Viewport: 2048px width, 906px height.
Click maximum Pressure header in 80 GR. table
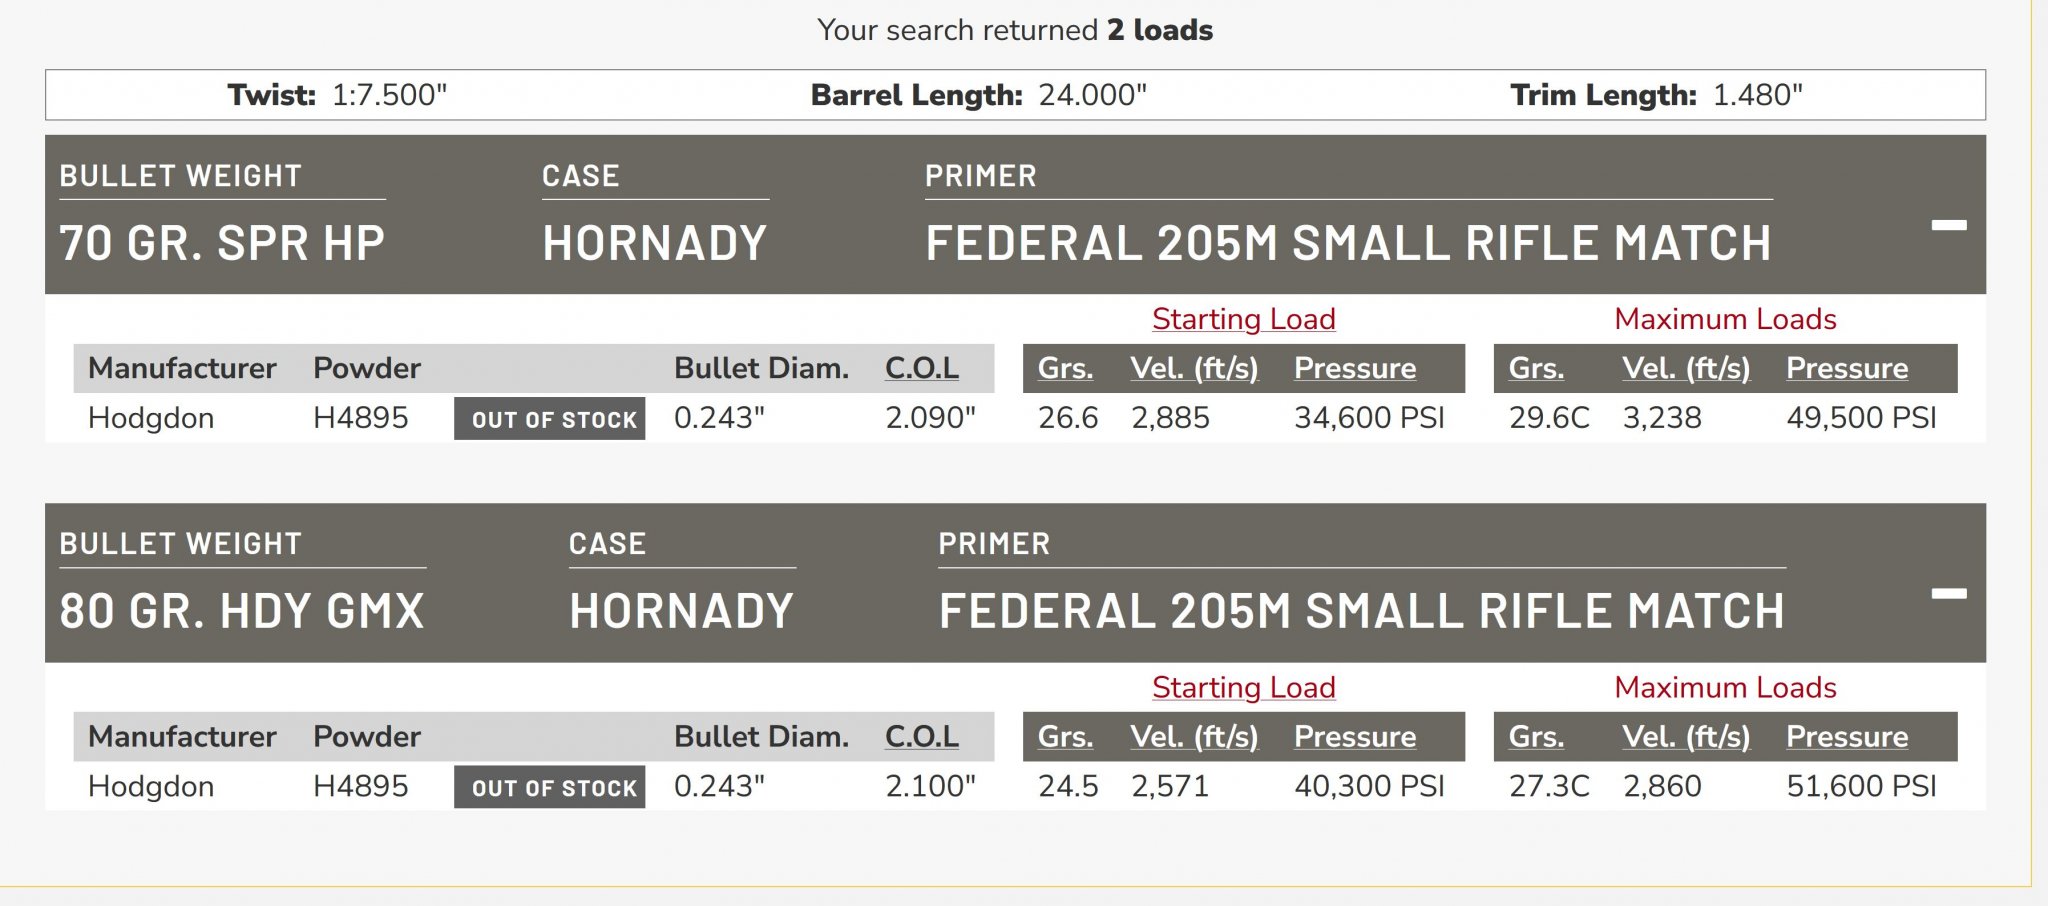(1847, 736)
